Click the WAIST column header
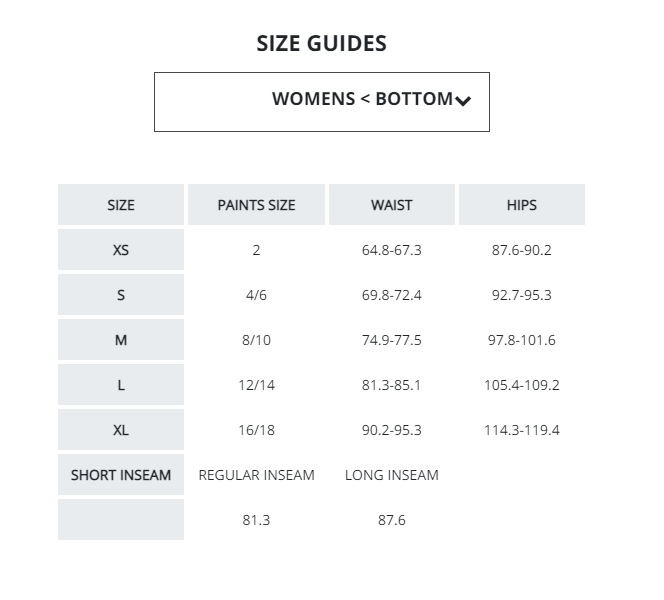 coord(391,205)
